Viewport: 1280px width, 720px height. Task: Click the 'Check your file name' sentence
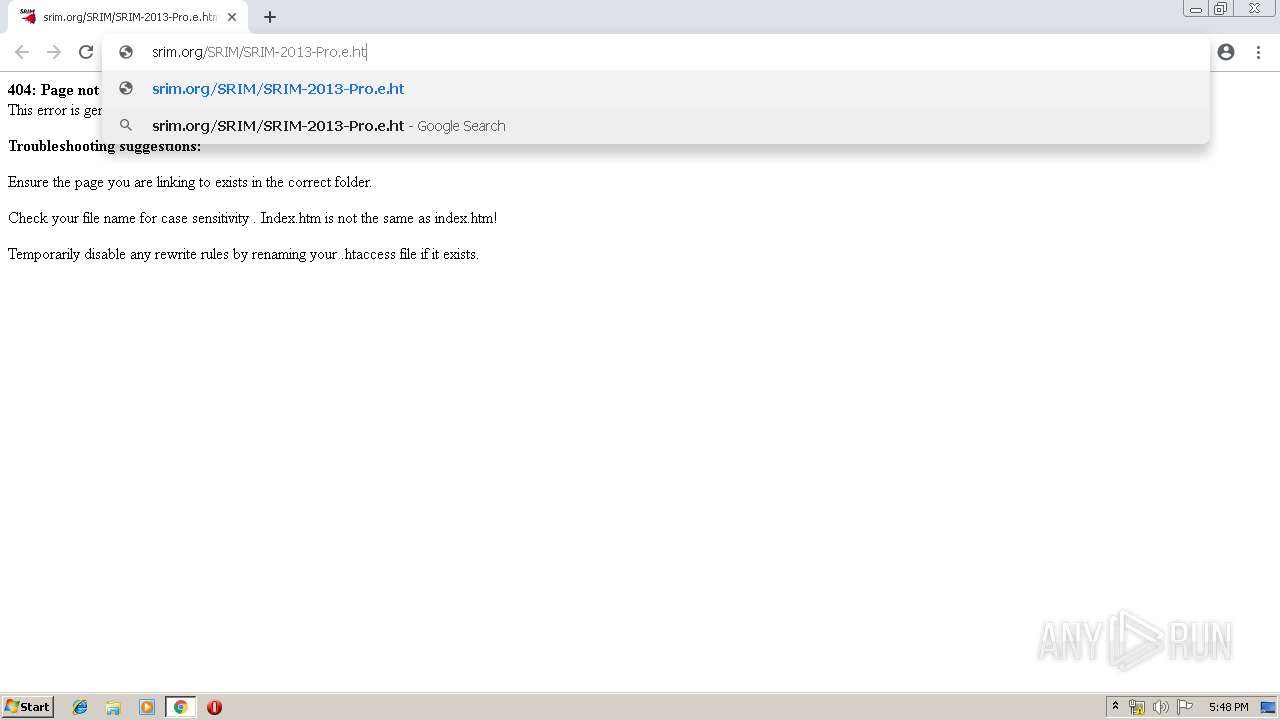(252, 218)
